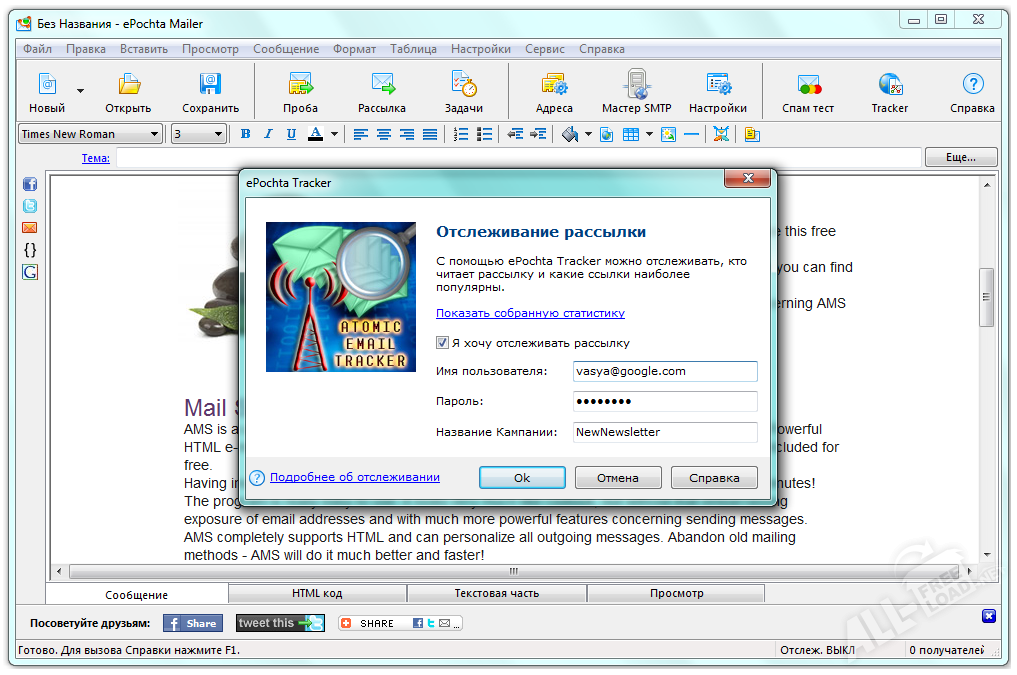Open the Tracker tool icon
The width and height of the screenshot is (1017, 675).
(889, 85)
